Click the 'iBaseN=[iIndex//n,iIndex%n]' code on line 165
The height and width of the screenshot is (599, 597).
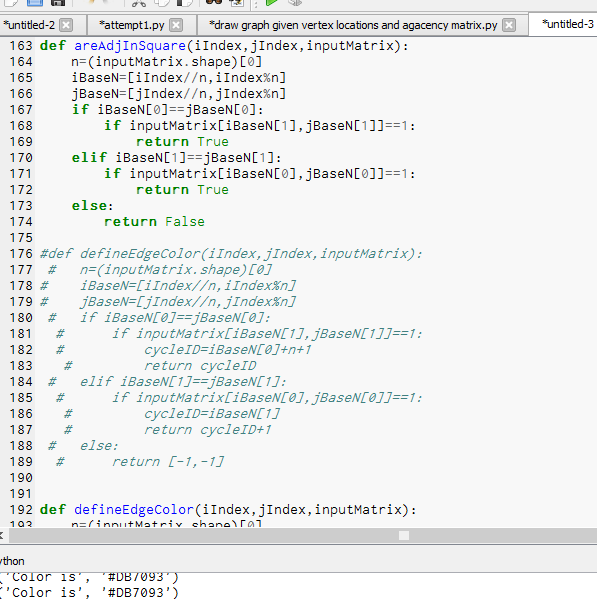click(179, 78)
